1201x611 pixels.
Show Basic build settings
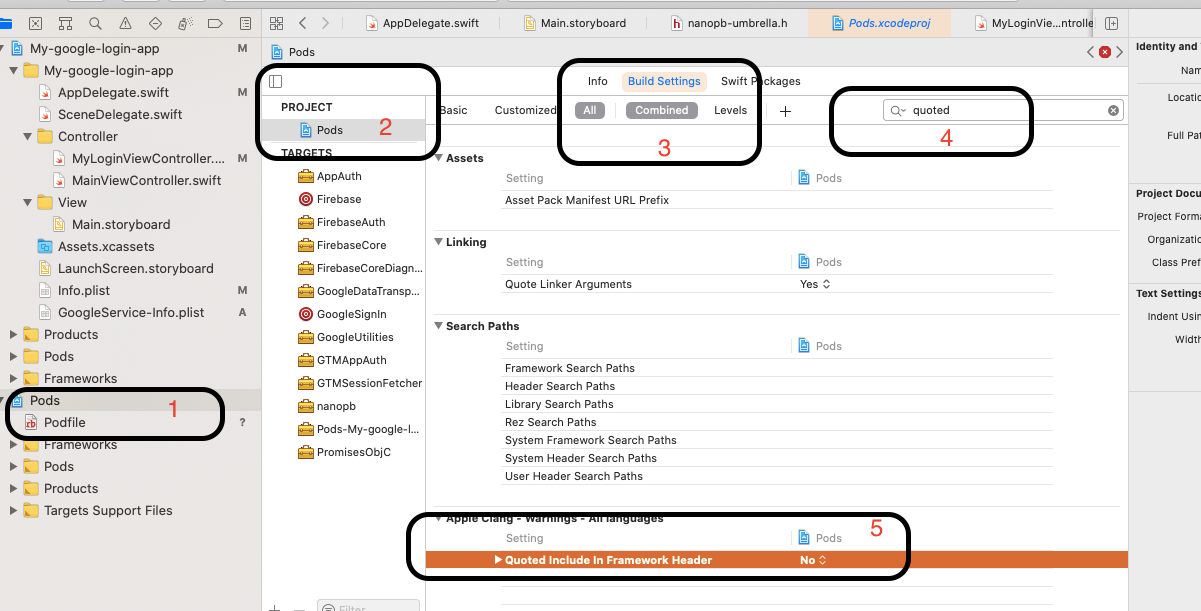pyautogui.click(x=453, y=110)
